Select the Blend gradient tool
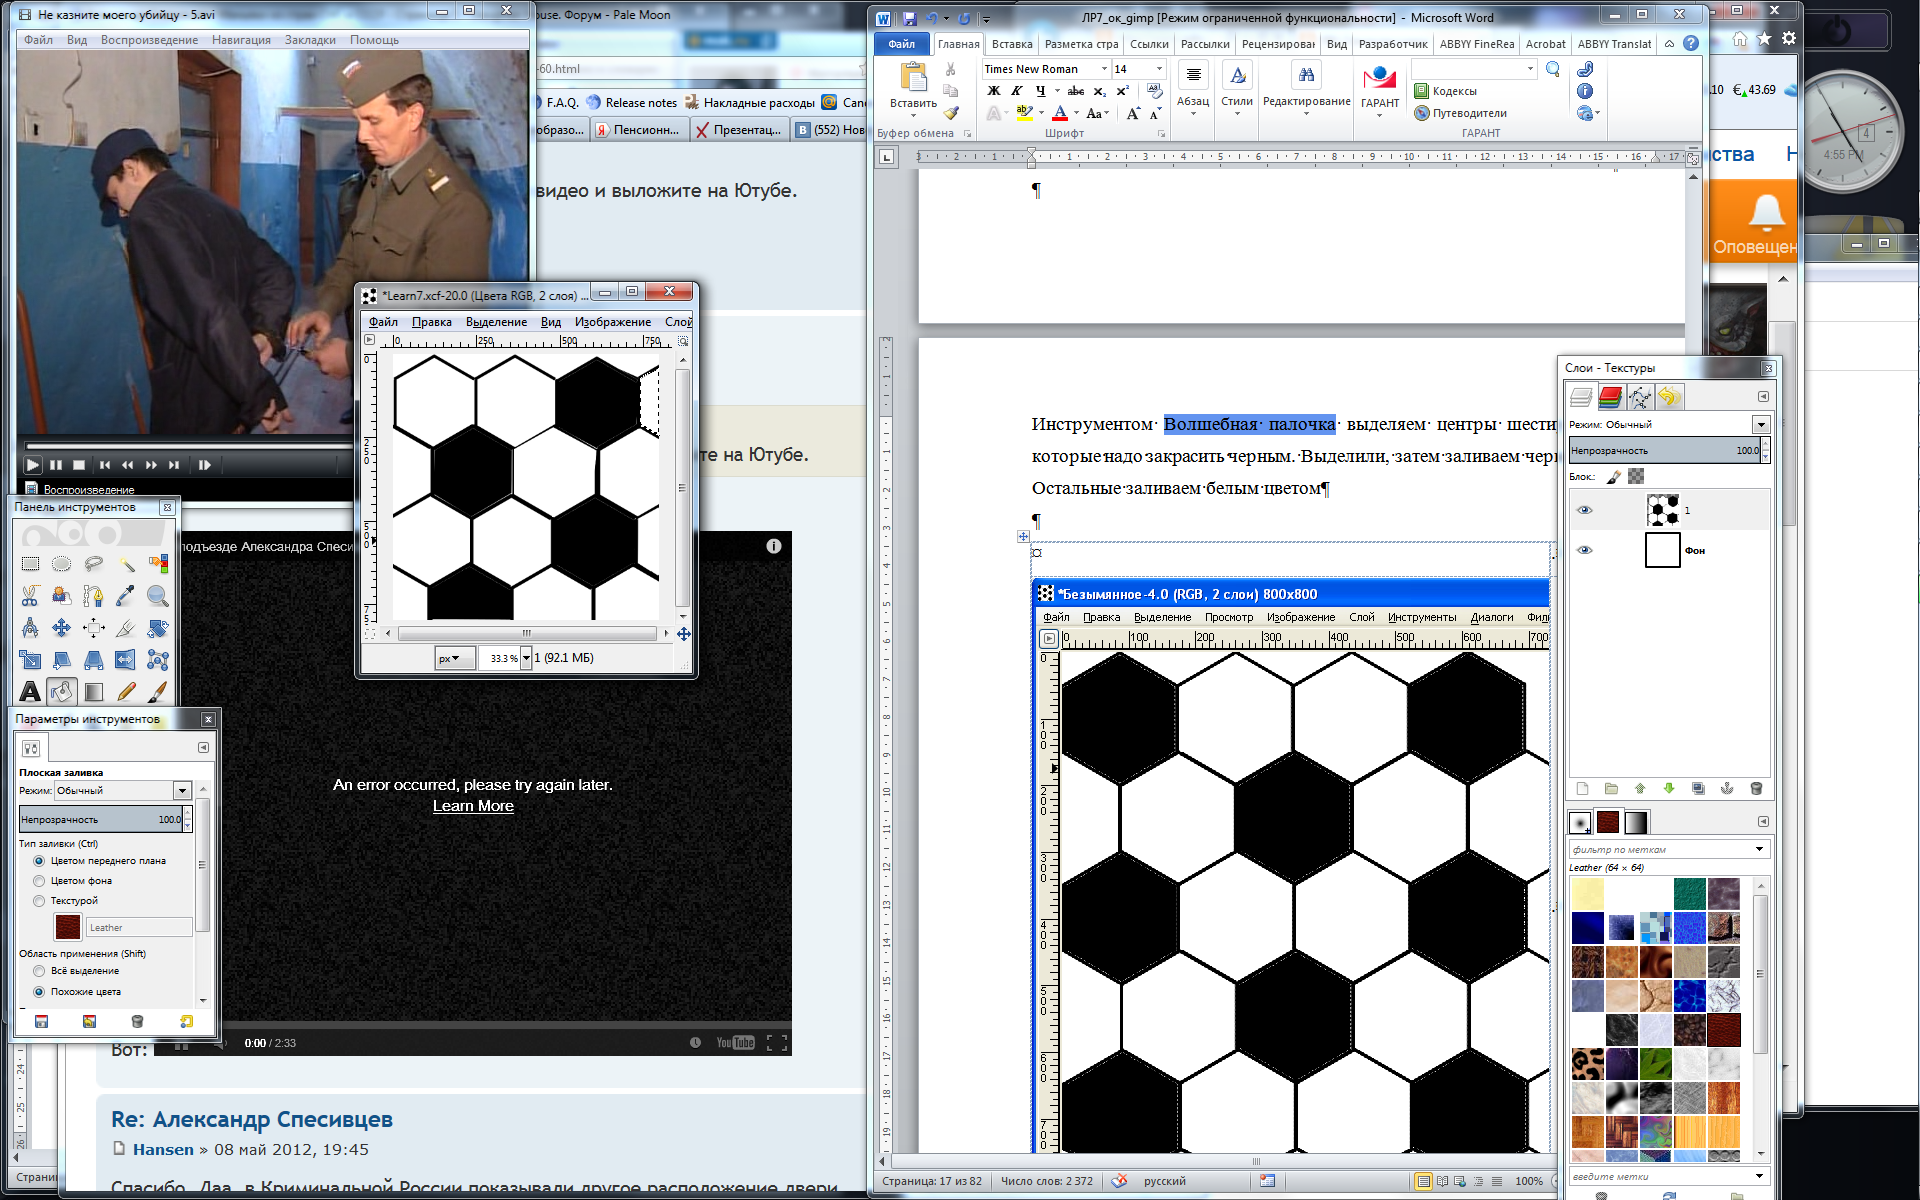Viewport: 1920px width, 1200px height. coord(94,691)
